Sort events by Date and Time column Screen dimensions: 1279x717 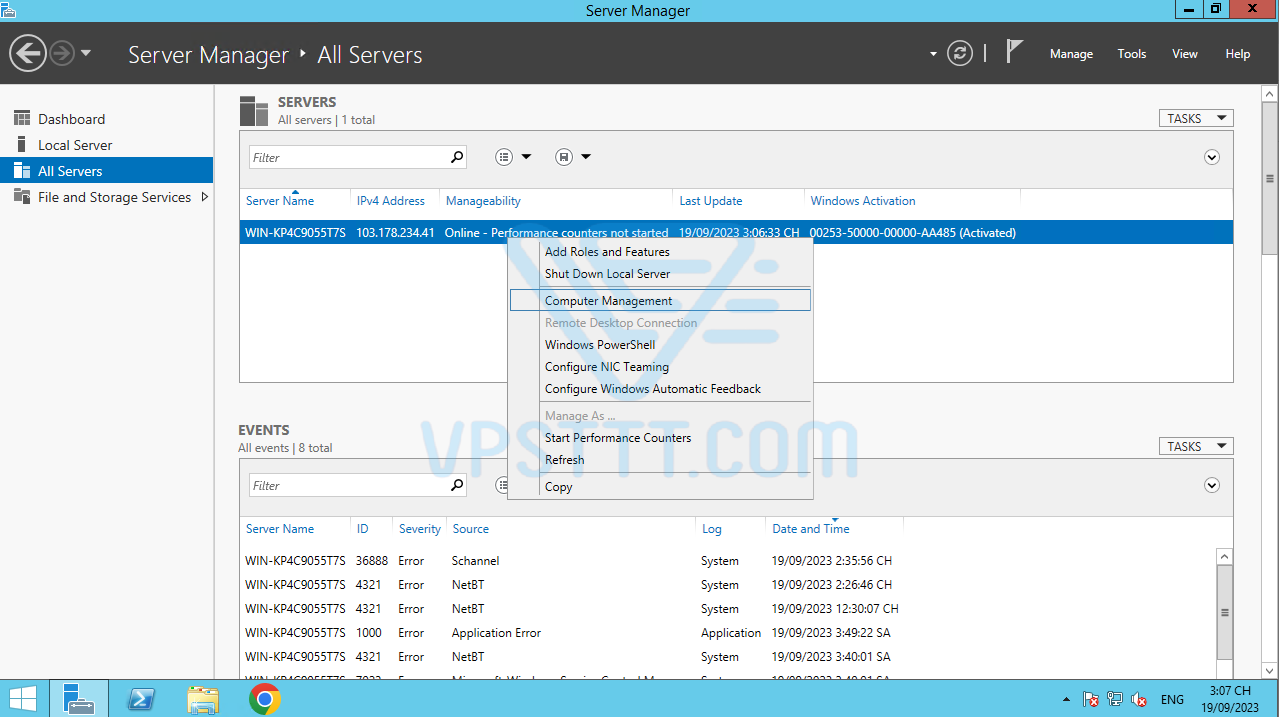point(811,529)
